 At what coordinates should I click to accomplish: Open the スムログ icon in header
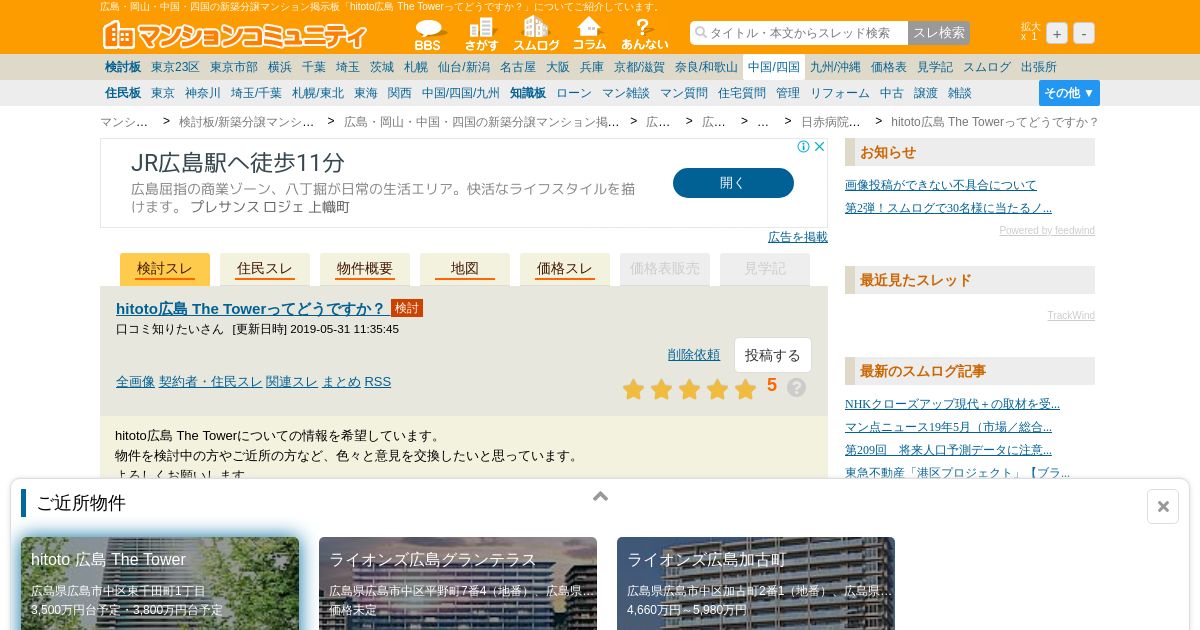point(536,34)
